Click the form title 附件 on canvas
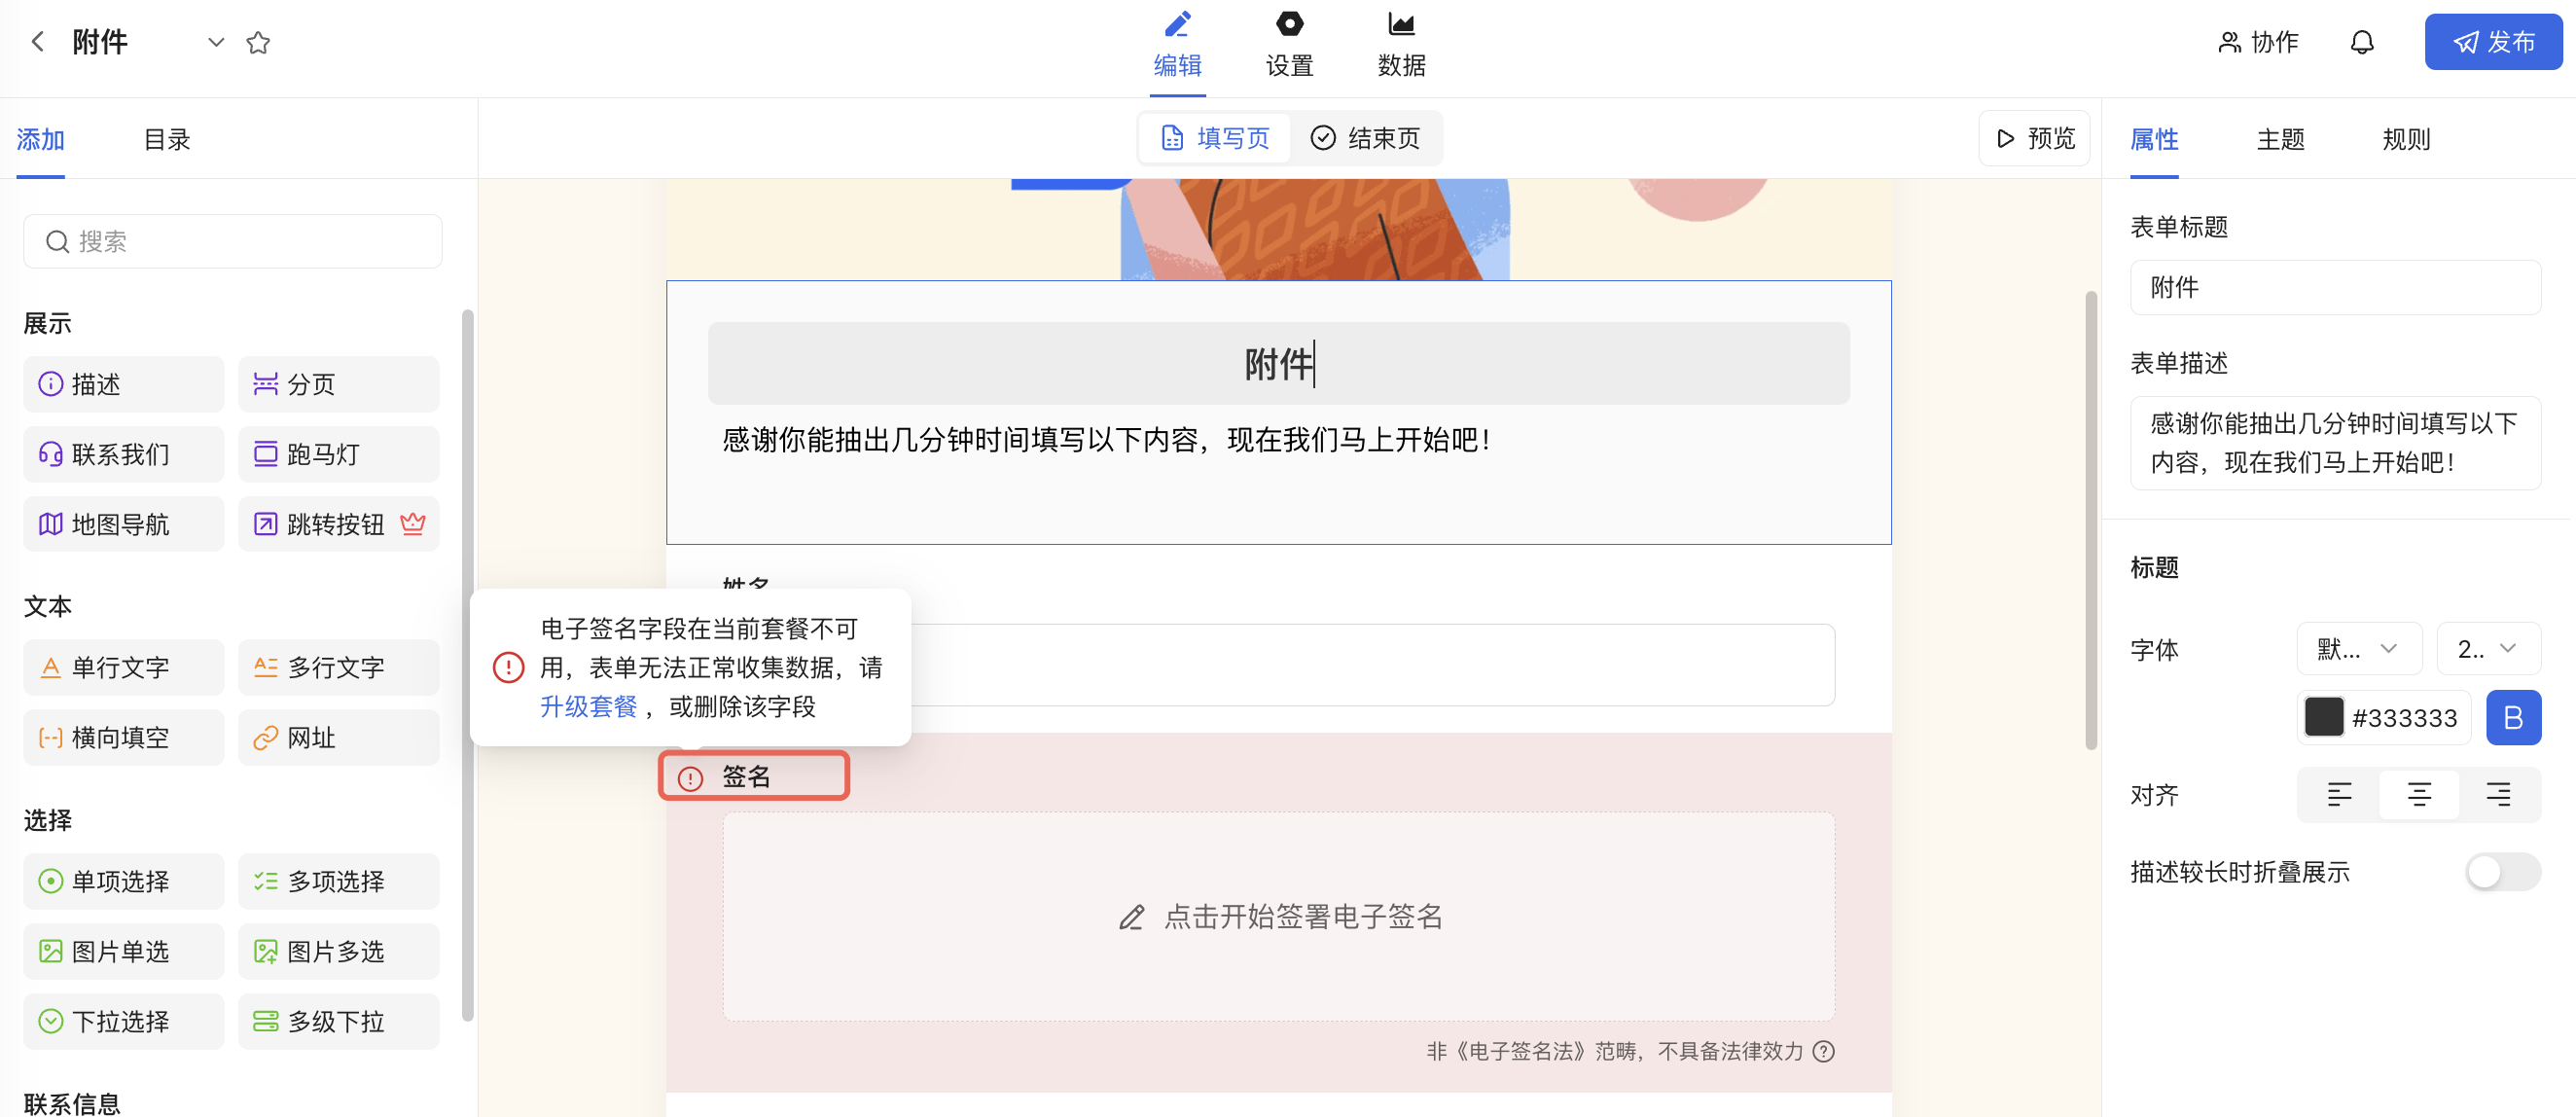This screenshot has height=1117, width=2576. pyautogui.click(x=1278, y=363)
